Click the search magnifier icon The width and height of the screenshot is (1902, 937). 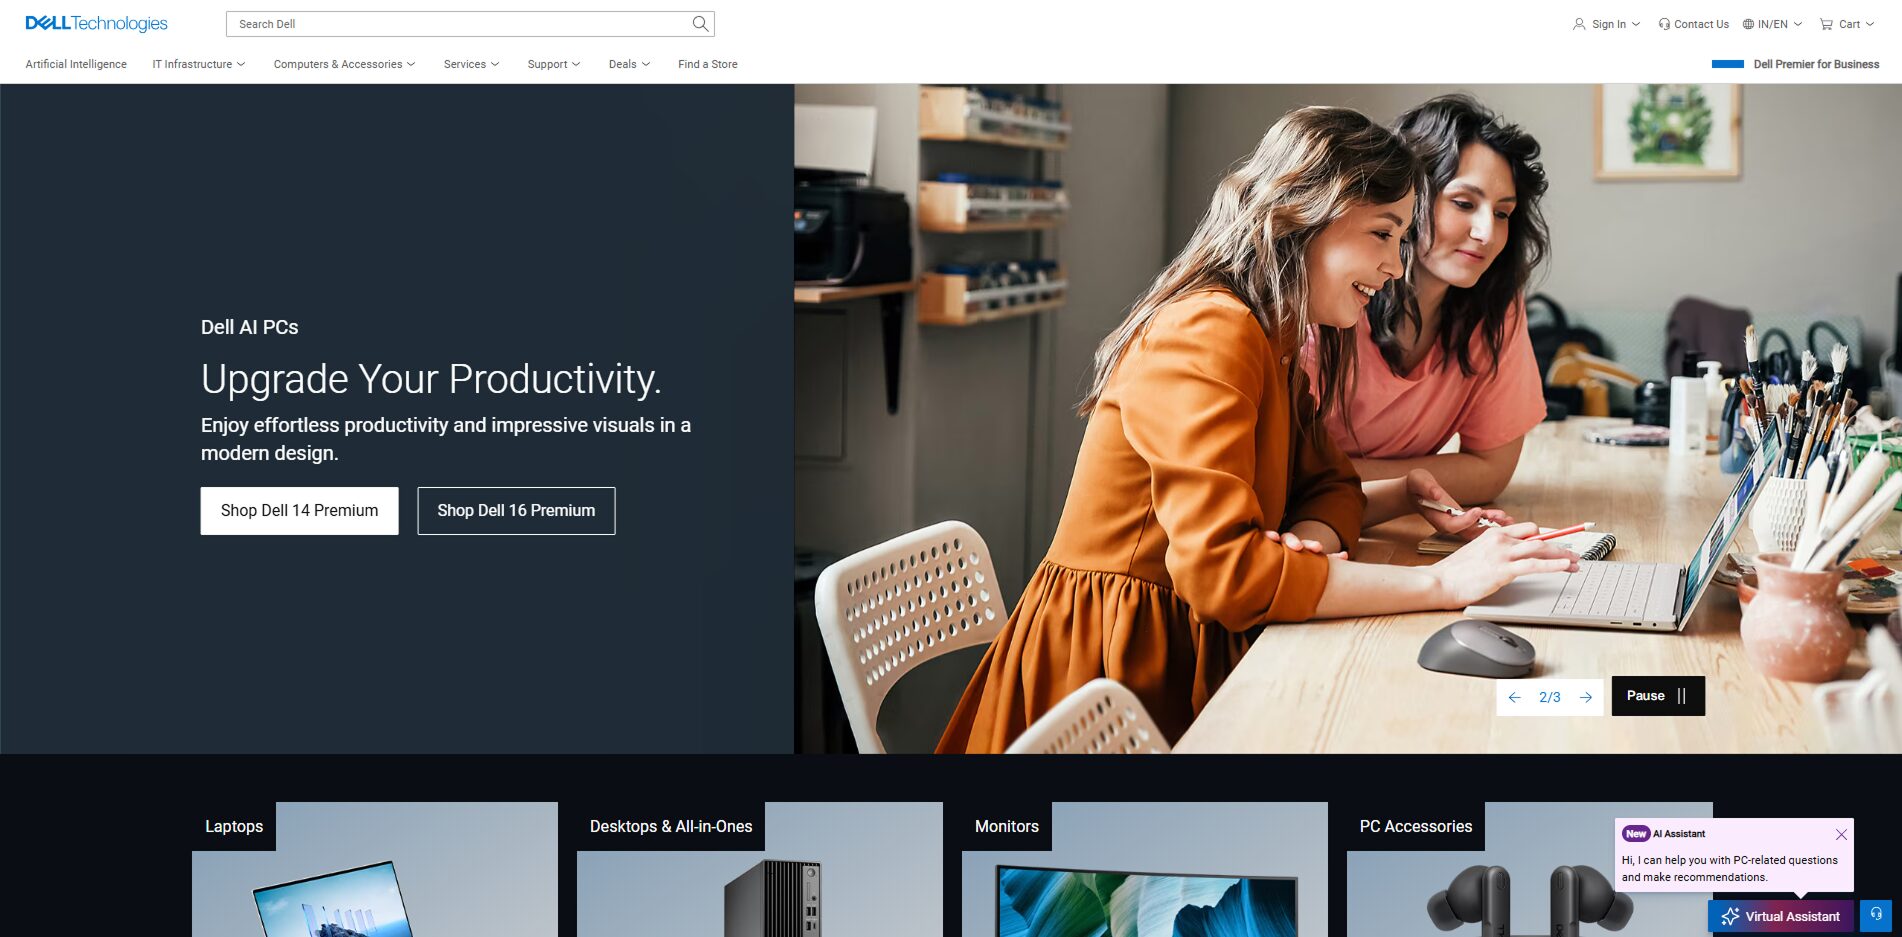[x=700, y=24]
